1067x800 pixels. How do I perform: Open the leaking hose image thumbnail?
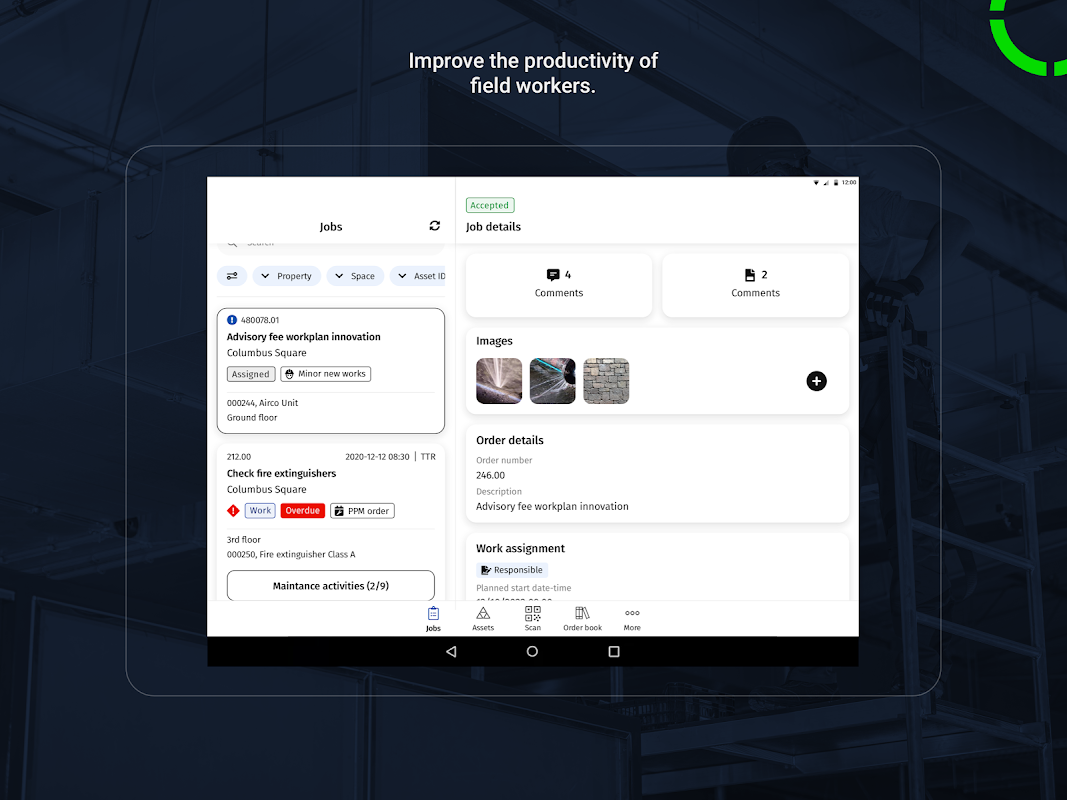[553, 381]
